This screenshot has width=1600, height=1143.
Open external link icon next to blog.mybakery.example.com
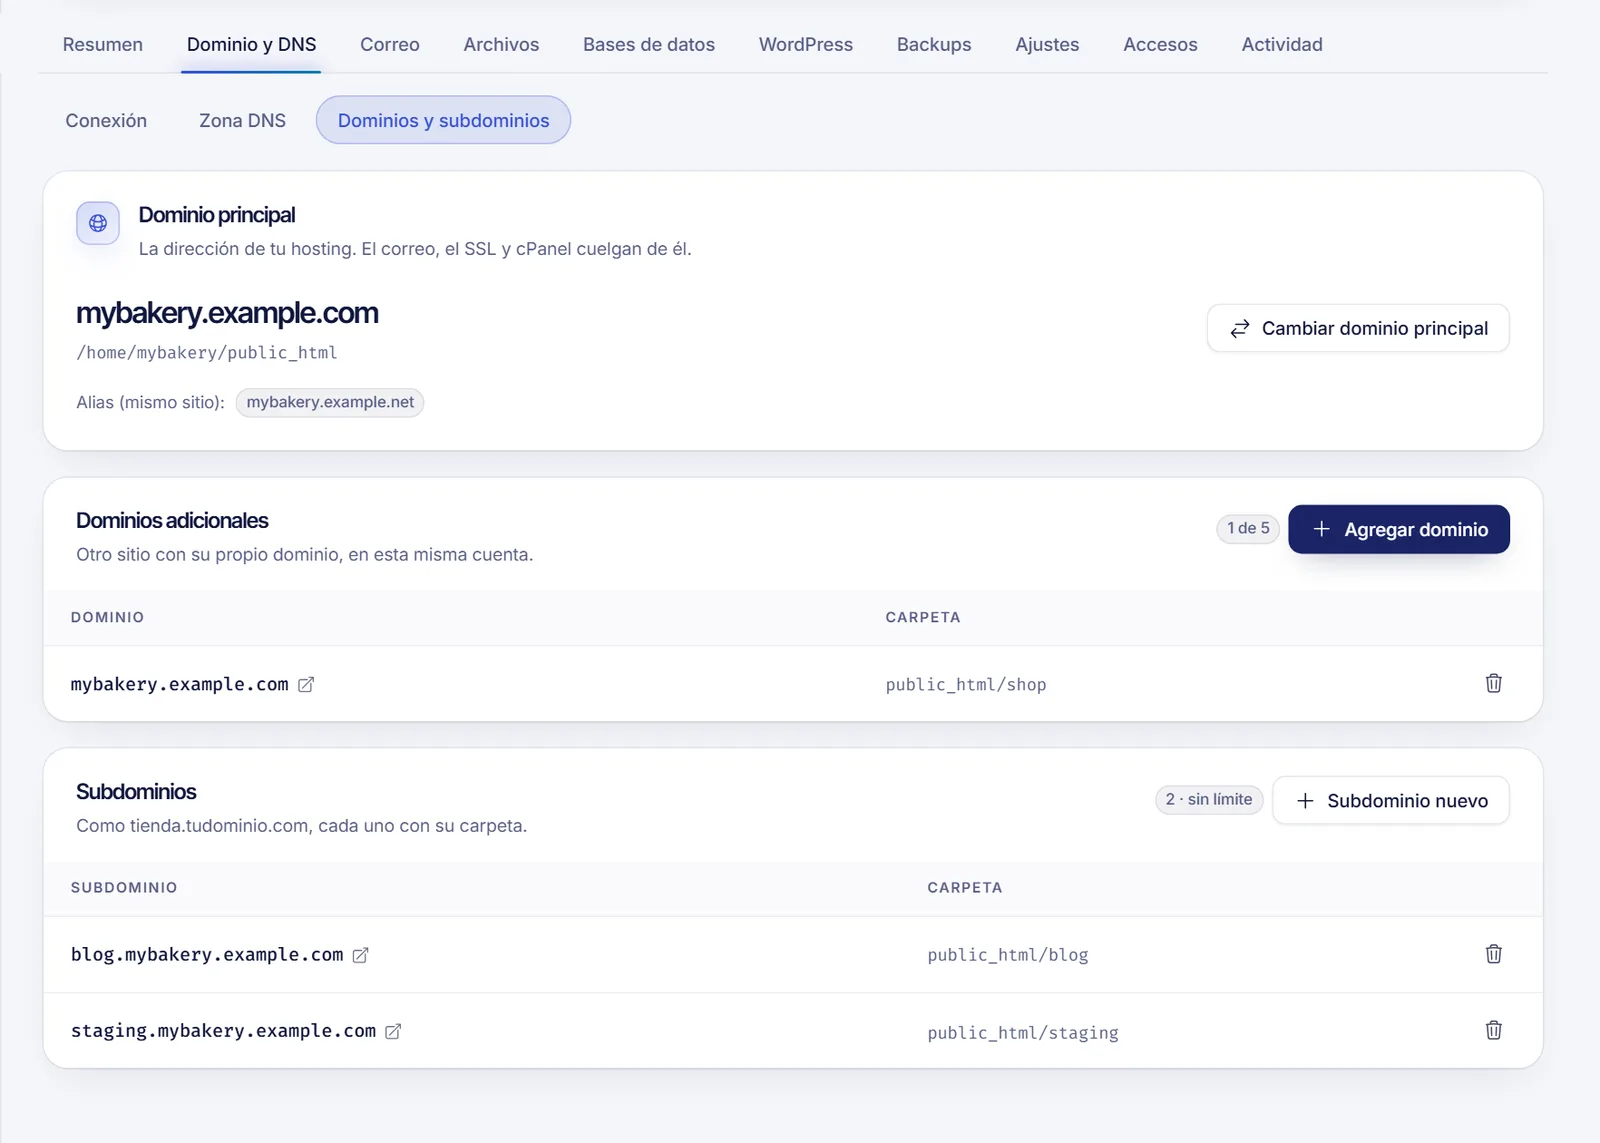[361, 955]
